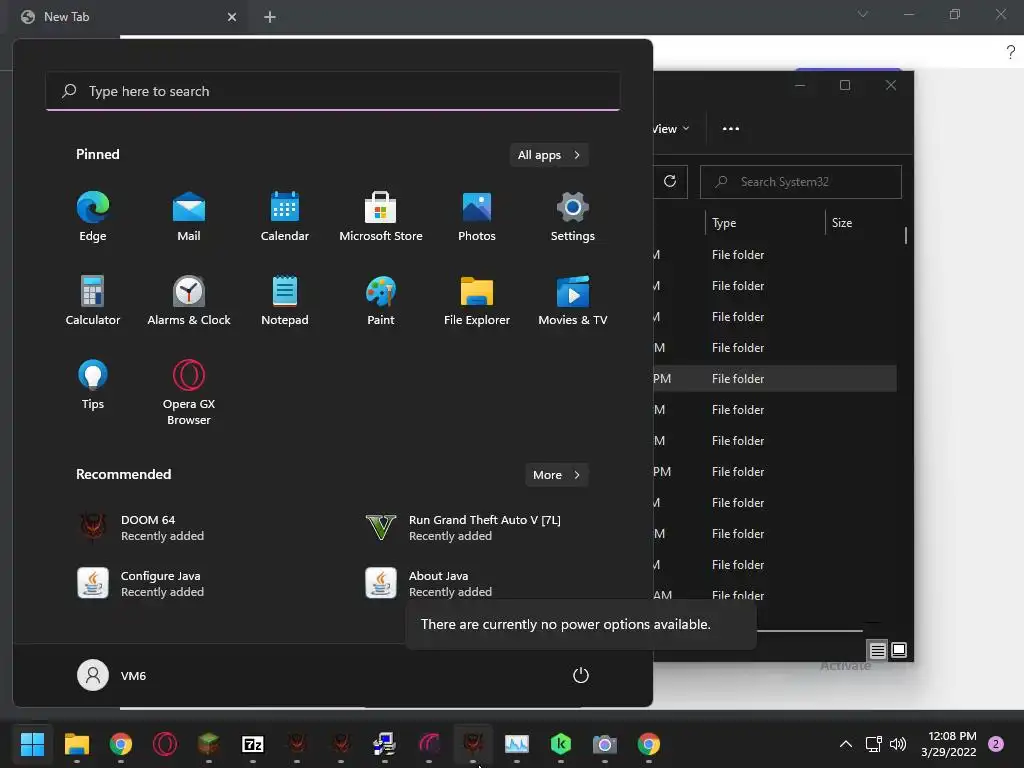Close the New Tab tab
1024x768 pixels.
[x=232, y=17]
